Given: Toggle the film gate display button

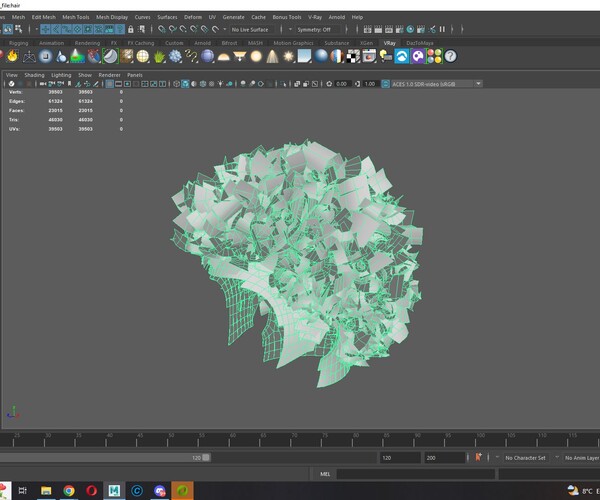Looking at the screenshot, I should click(x=118, y=84).
